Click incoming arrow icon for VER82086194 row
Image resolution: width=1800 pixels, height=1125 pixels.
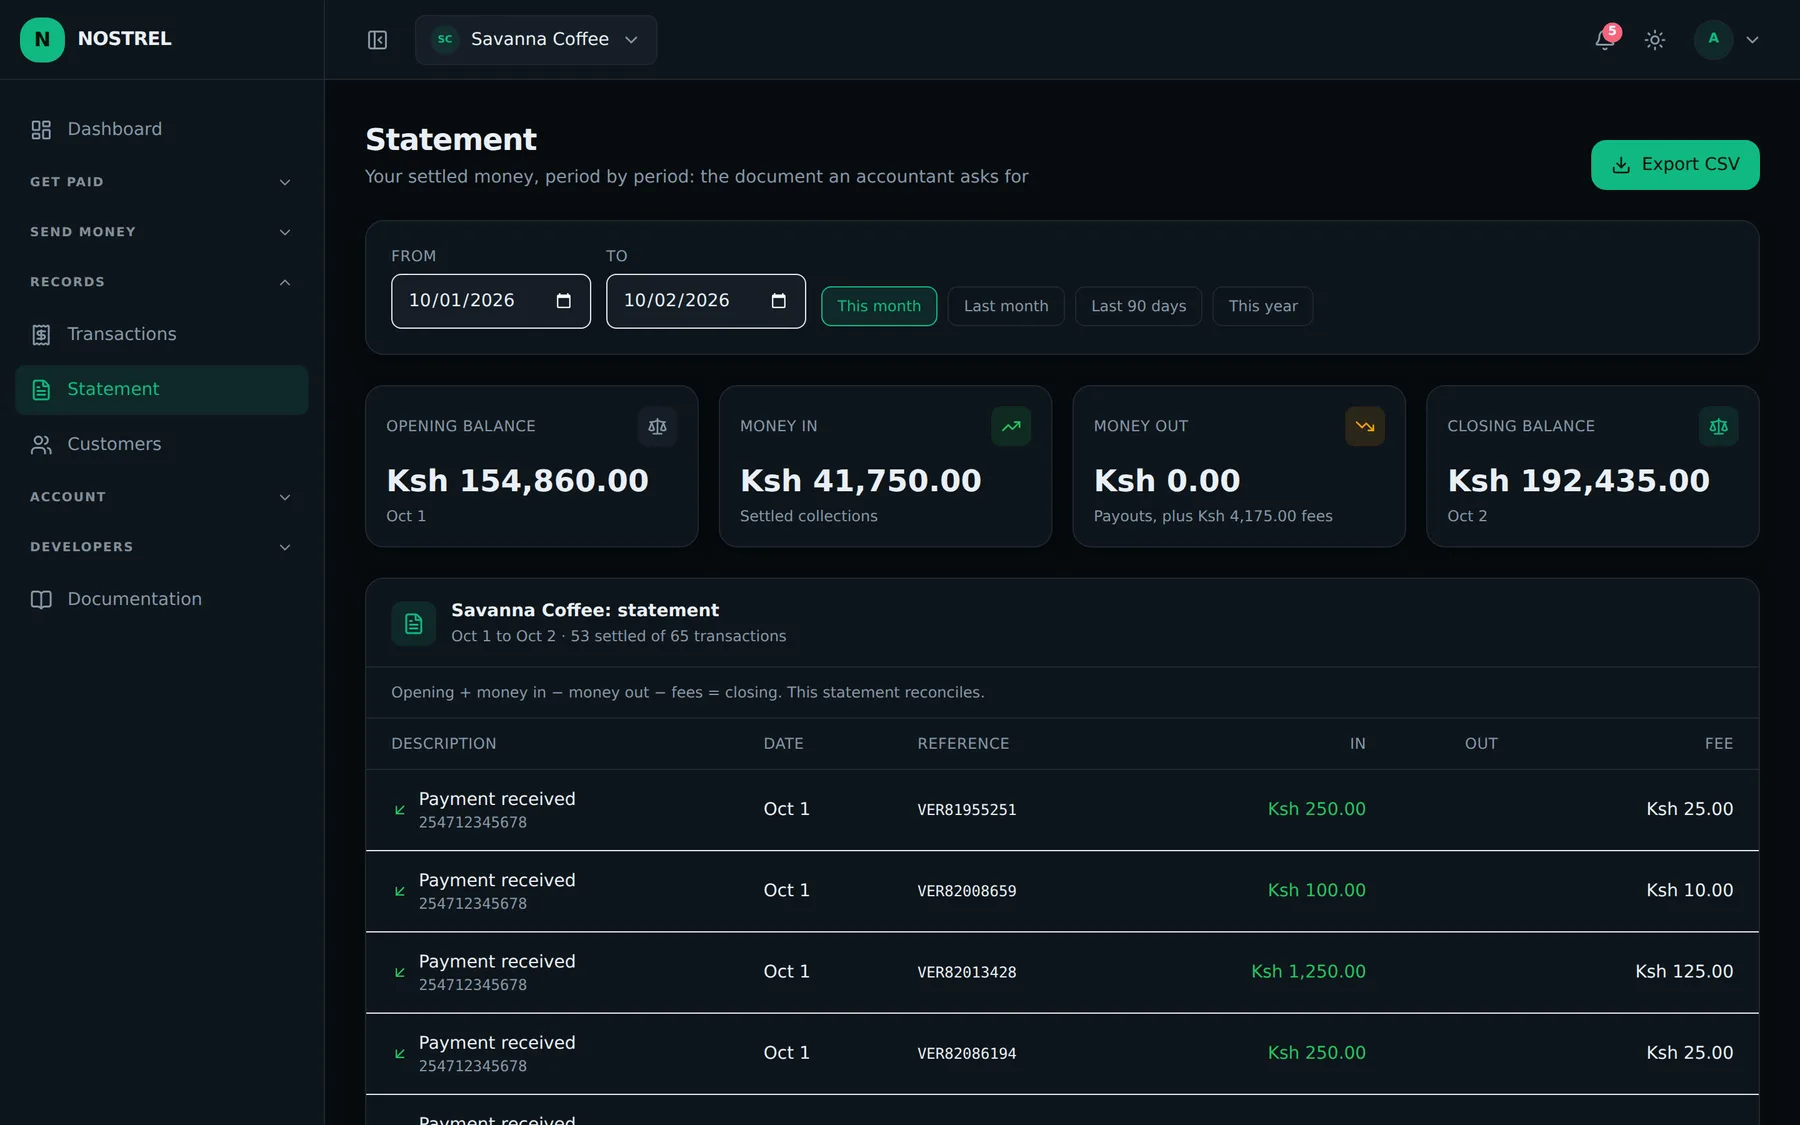point(400,1053)
